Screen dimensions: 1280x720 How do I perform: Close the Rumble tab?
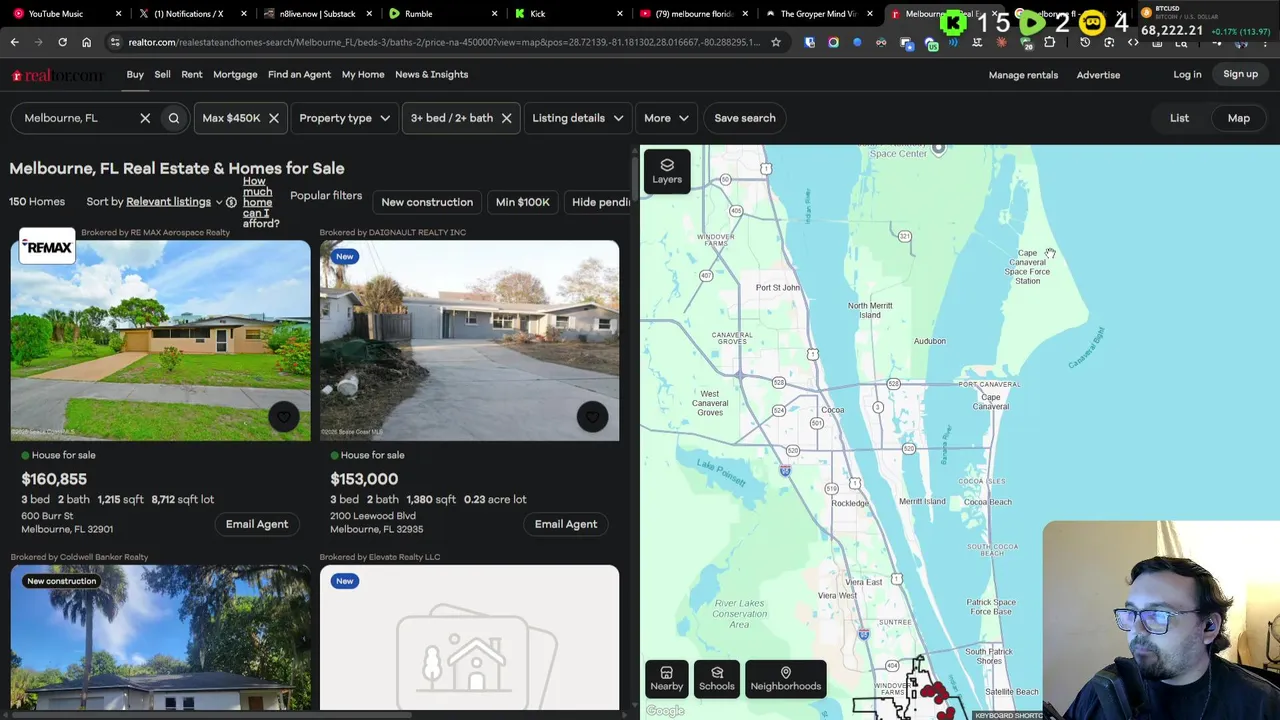click(494, 14)
